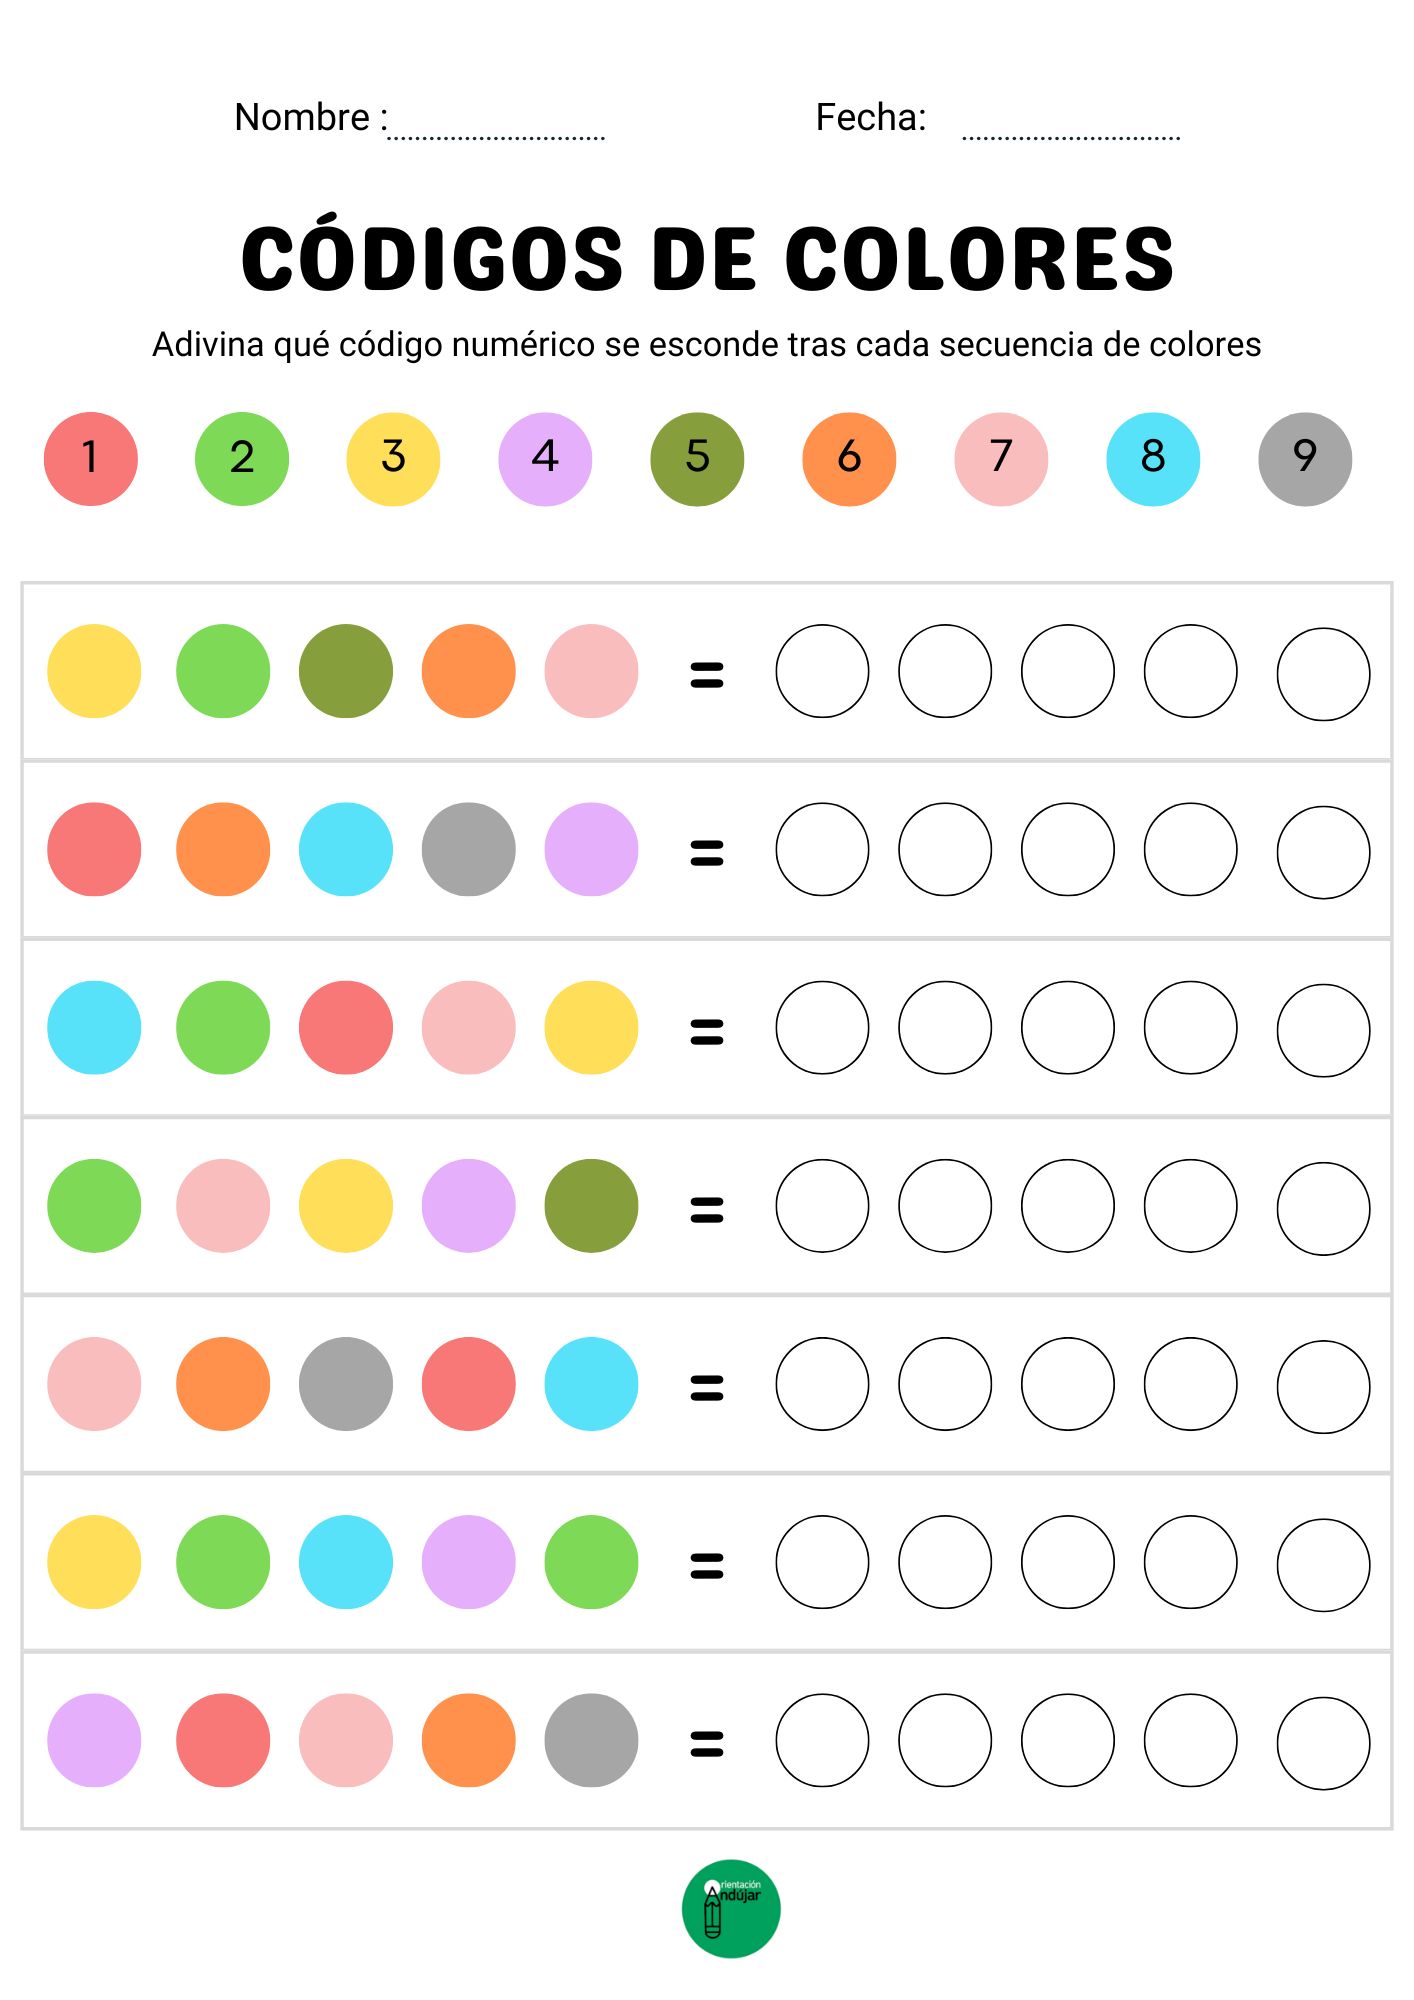This screenshot has width=1414, height=2000.
Task: Select the purple circle in the fourth sequence row
Action: pos(469,1205)
